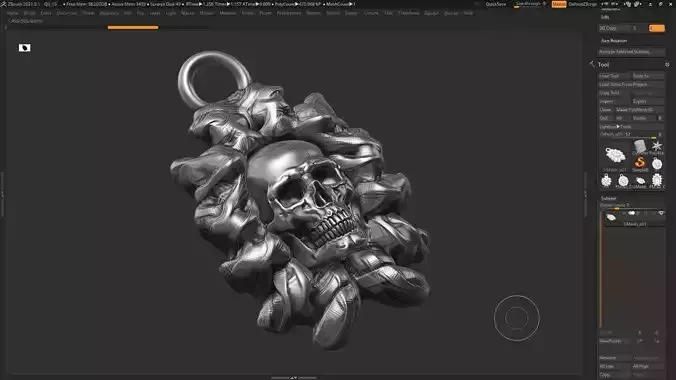Open the Zplugin menu

pyautogui.click(x=432, y=13)
